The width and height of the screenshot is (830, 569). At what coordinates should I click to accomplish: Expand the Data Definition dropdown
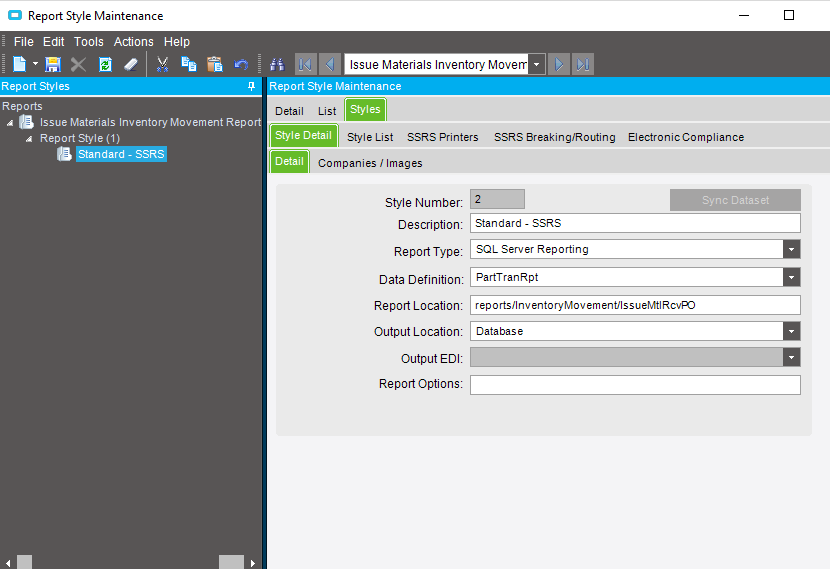(791, 278)
